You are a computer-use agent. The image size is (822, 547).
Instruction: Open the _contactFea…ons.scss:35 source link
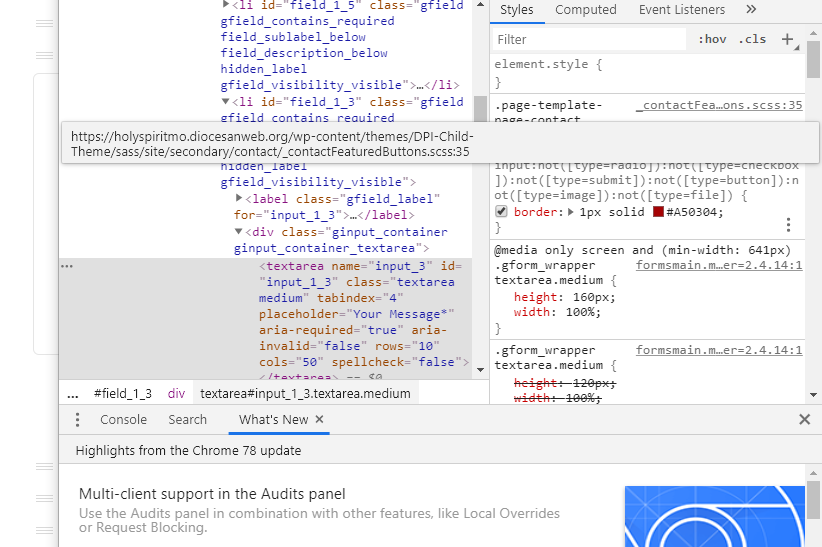[718, 105]
